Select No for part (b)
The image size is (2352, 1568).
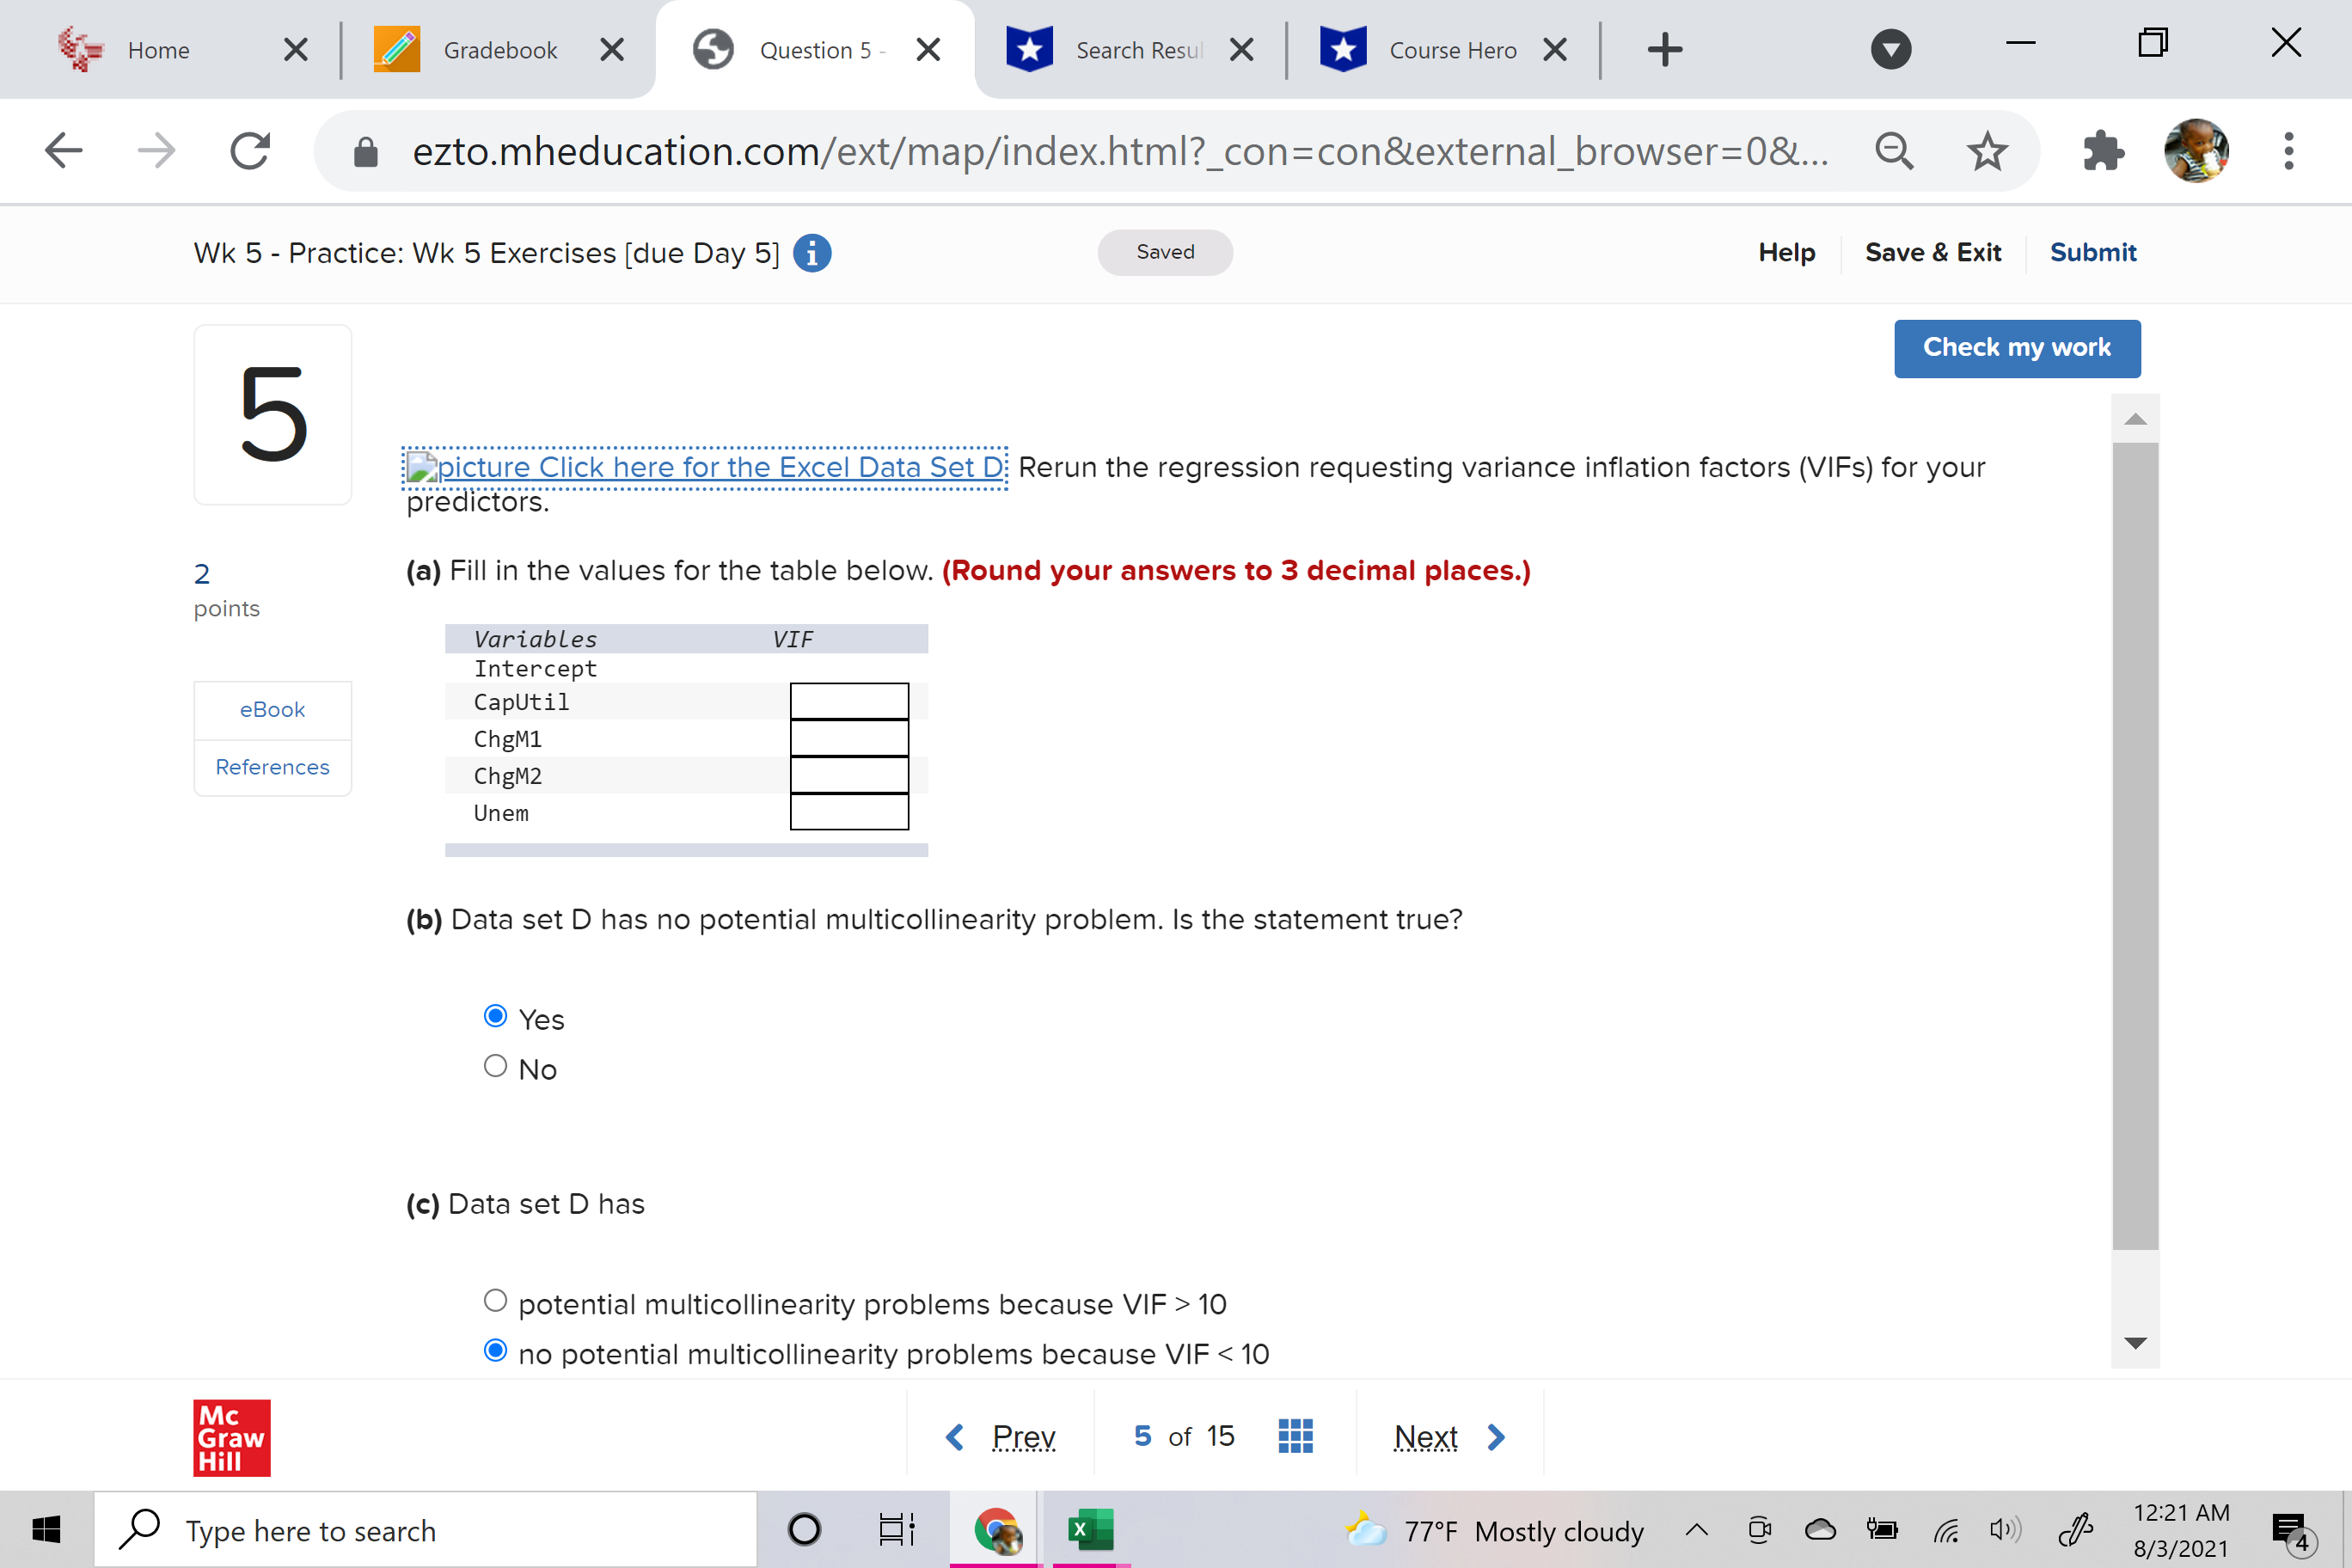(x=495, y=1066)
